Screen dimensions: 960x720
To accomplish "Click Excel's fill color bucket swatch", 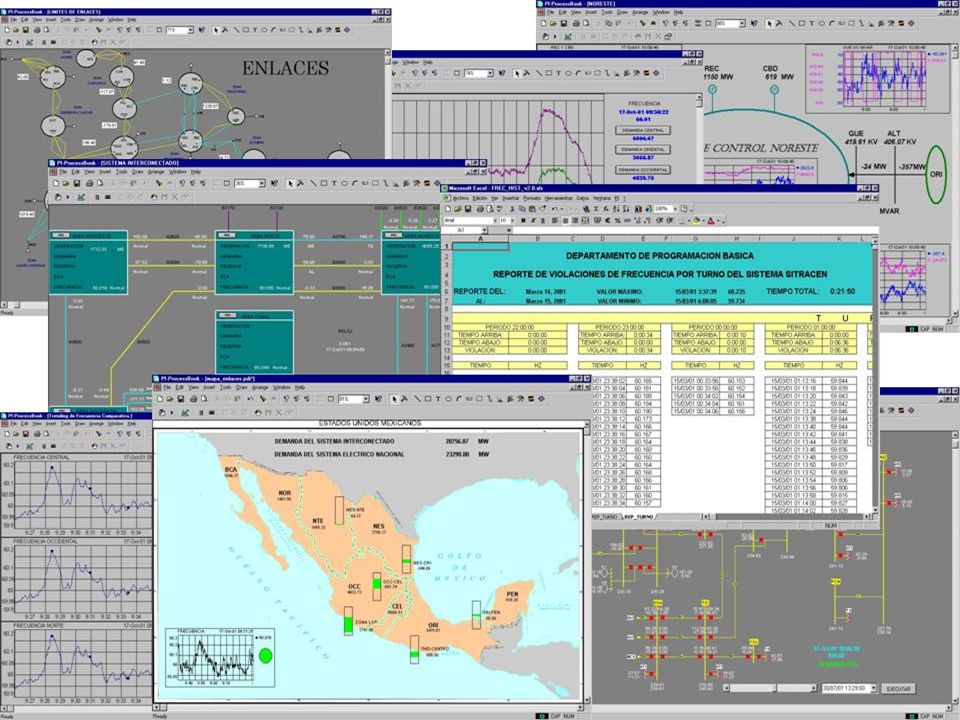I will click(698, 220).
